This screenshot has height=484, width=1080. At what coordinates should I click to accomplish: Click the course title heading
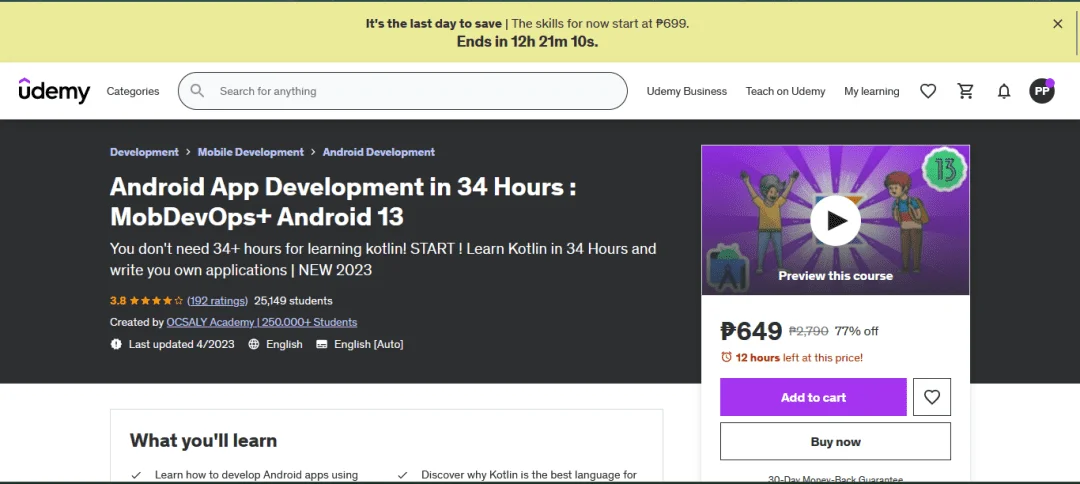(343, 202)
